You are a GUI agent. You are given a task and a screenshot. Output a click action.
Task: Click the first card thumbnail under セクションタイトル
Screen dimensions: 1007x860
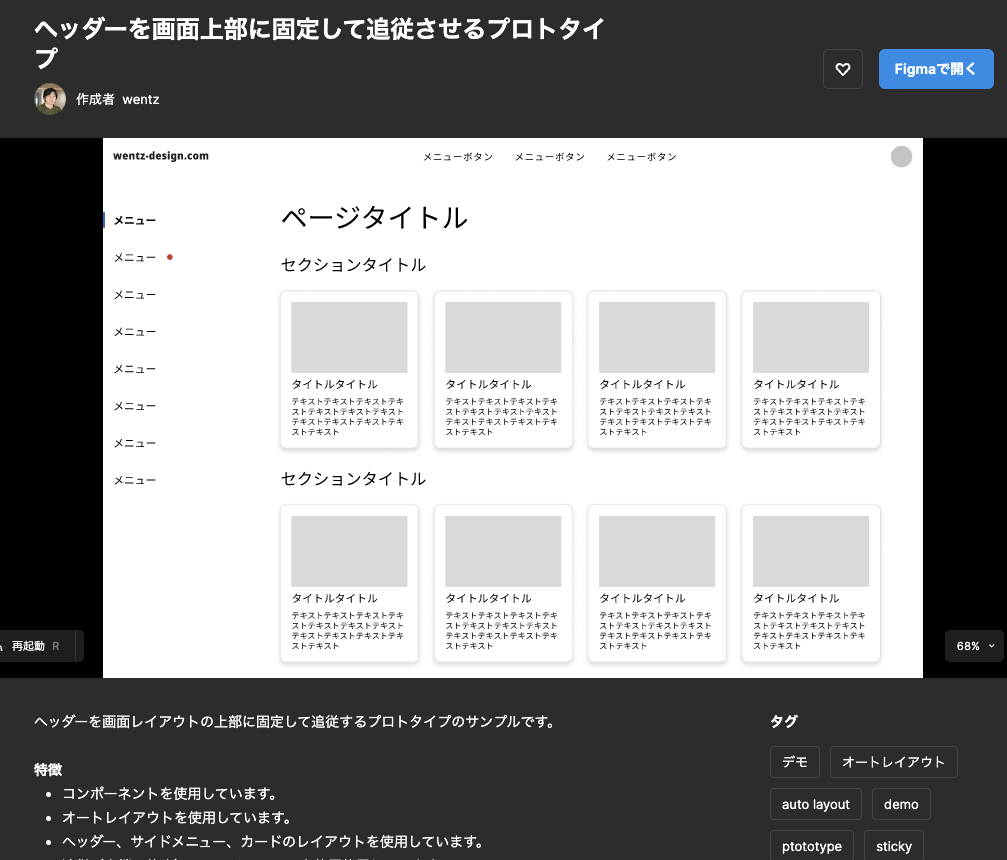349,337
